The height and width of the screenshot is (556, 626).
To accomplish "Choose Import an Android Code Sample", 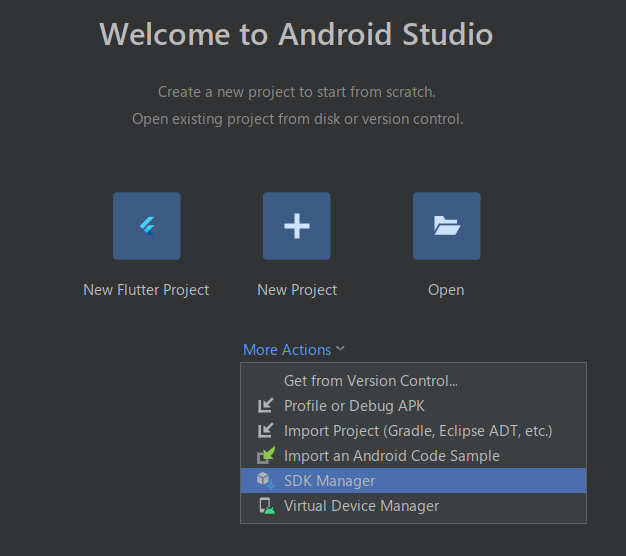I will pyautogui.click(x=414, y=456).
